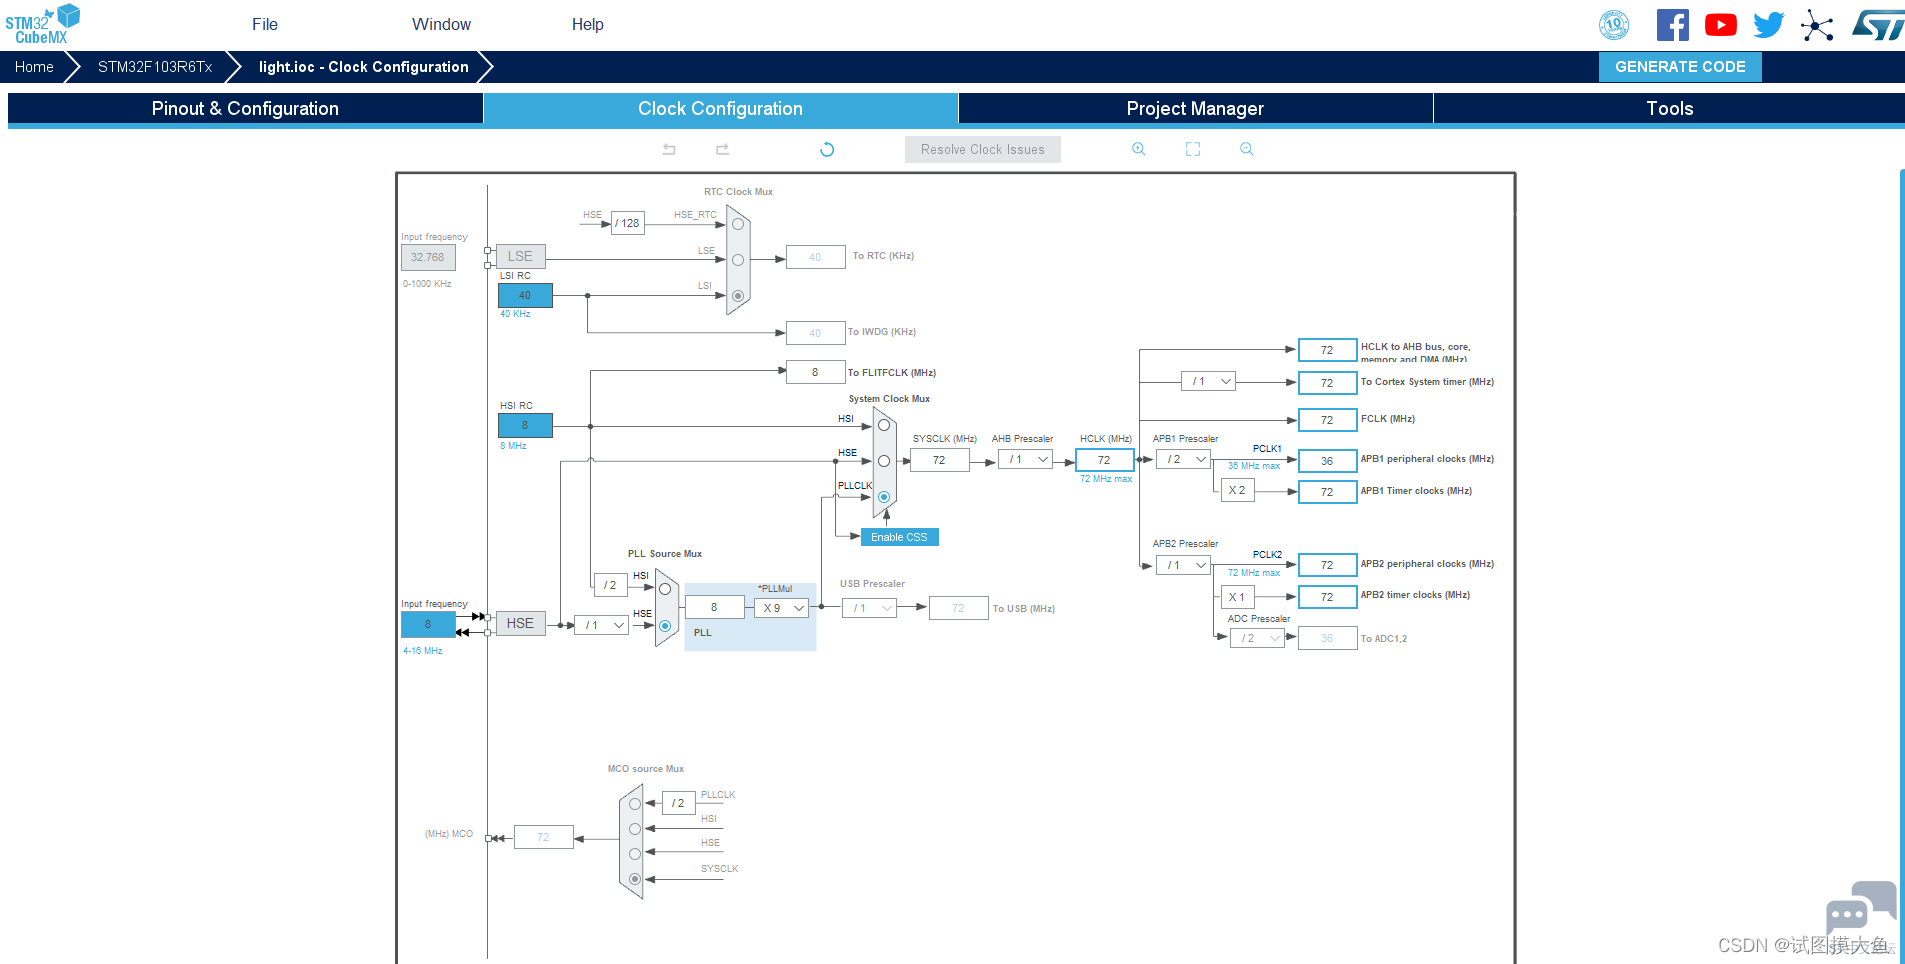Open the ST 10-year anniversary badge
Viewport: 1905px width, 964px height.
point(1614,25)
